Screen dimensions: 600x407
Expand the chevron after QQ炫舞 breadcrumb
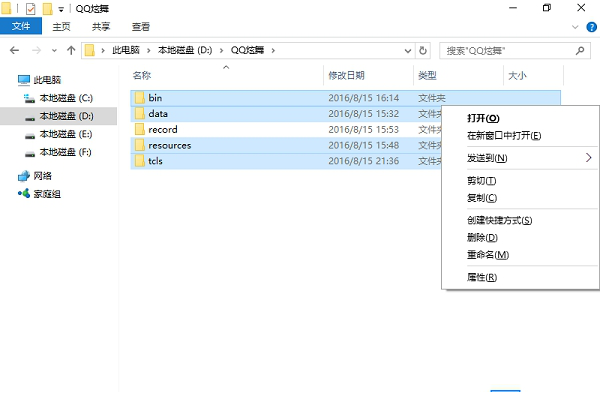coord(273,50)
